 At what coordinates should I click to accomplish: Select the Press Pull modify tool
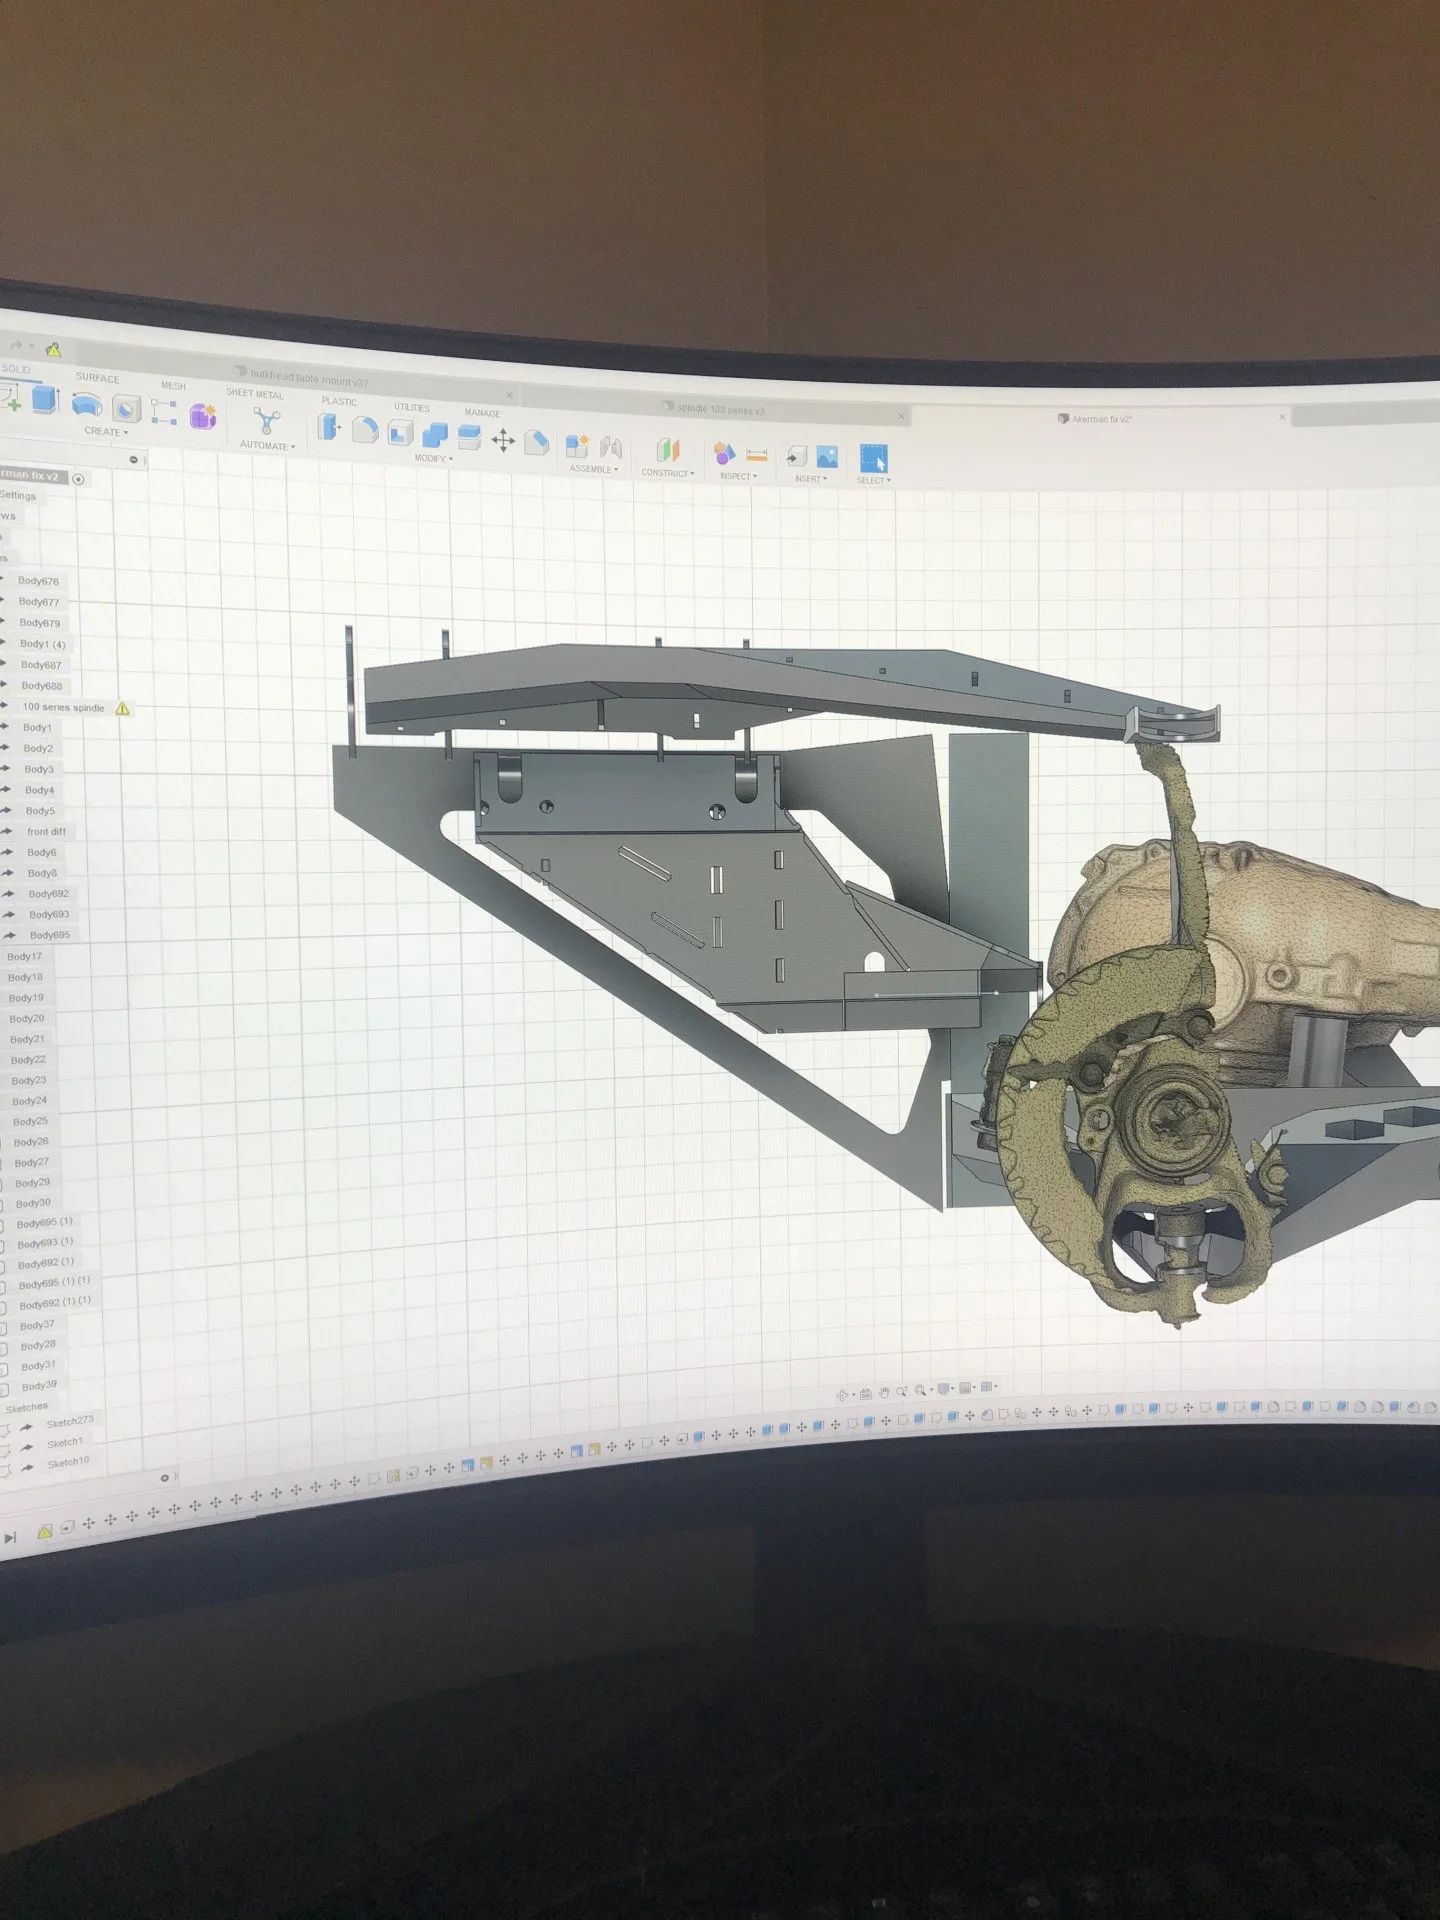329,427
